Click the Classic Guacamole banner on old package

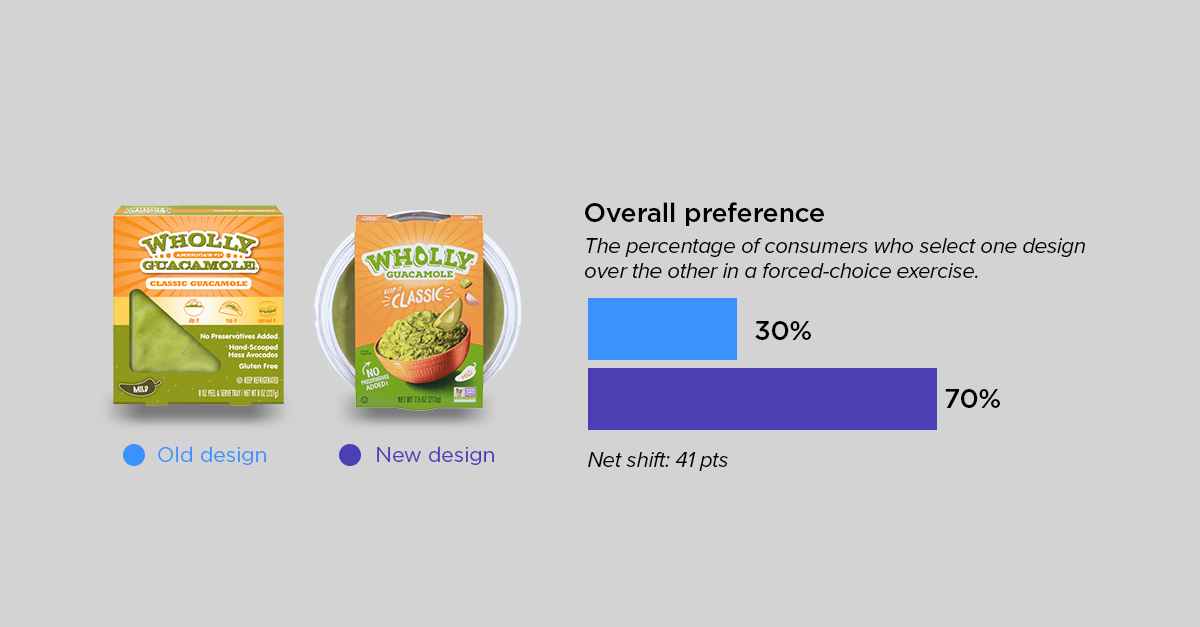point(200,284)
